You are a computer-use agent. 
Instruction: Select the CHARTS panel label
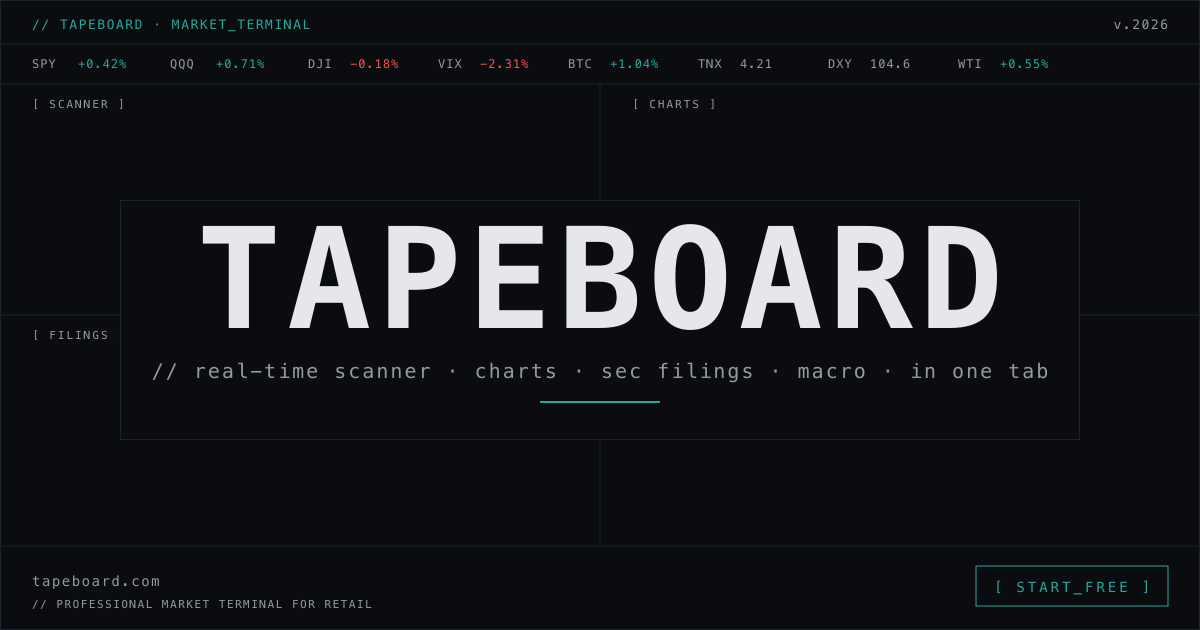tap(675, 104)
